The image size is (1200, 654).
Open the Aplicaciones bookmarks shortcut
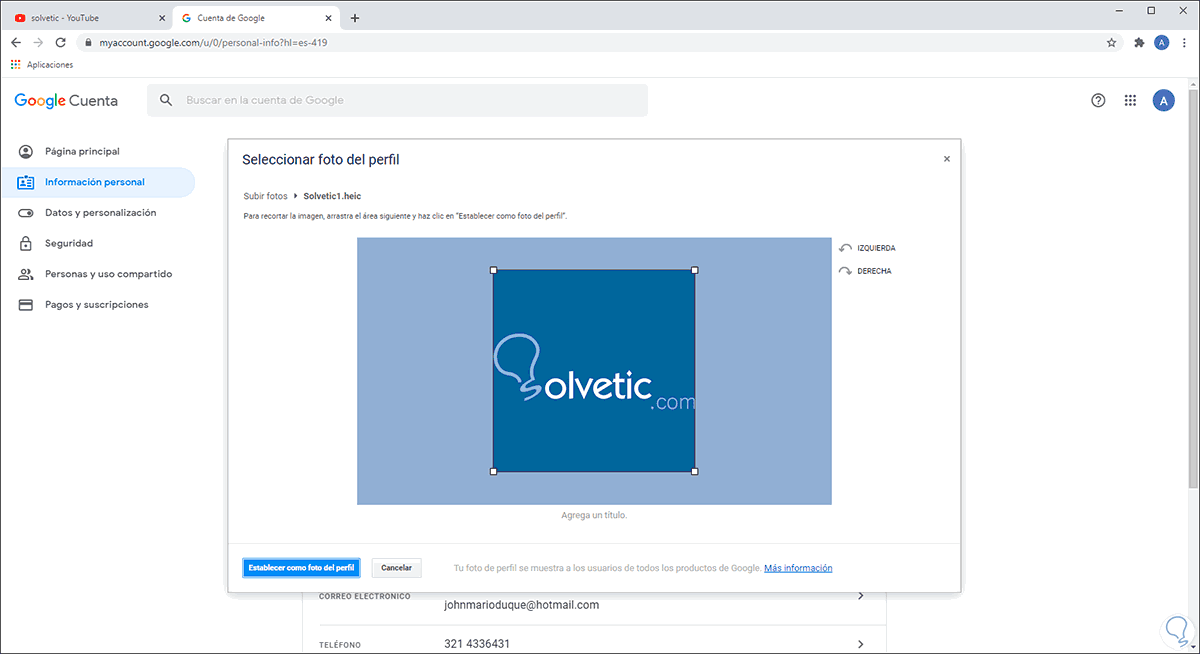click(x=42, y=64)
